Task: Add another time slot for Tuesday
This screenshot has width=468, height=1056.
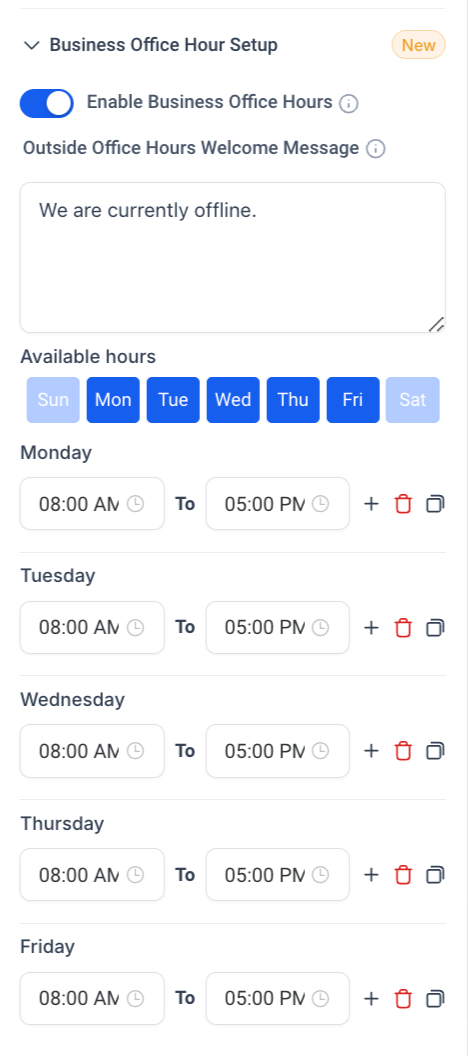Action: (x=371, y=628)
